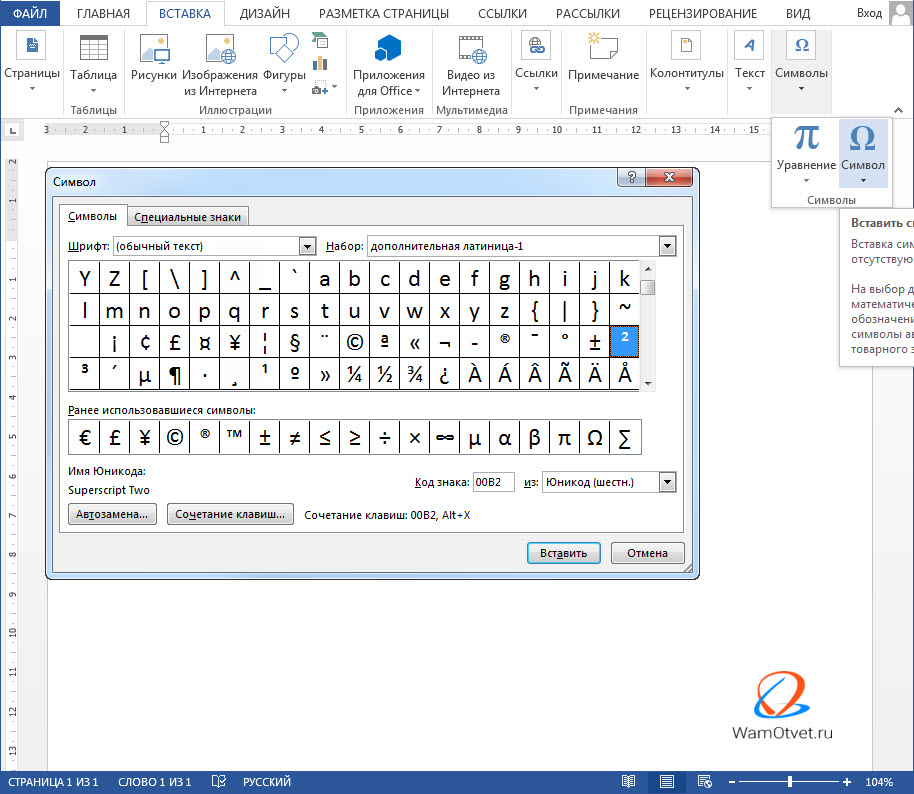914x794 pixels.
Task: Expand the snapshot icon dropdown arrow
Action: [335, 87]
